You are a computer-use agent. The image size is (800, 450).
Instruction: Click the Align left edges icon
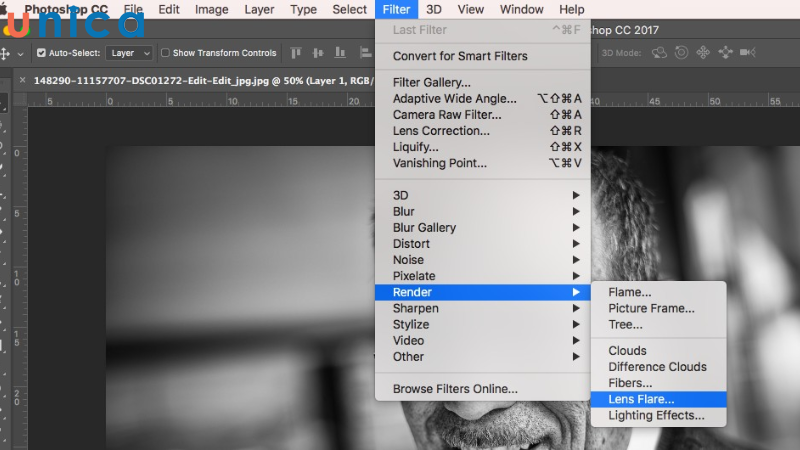click(x=365, y=53)
